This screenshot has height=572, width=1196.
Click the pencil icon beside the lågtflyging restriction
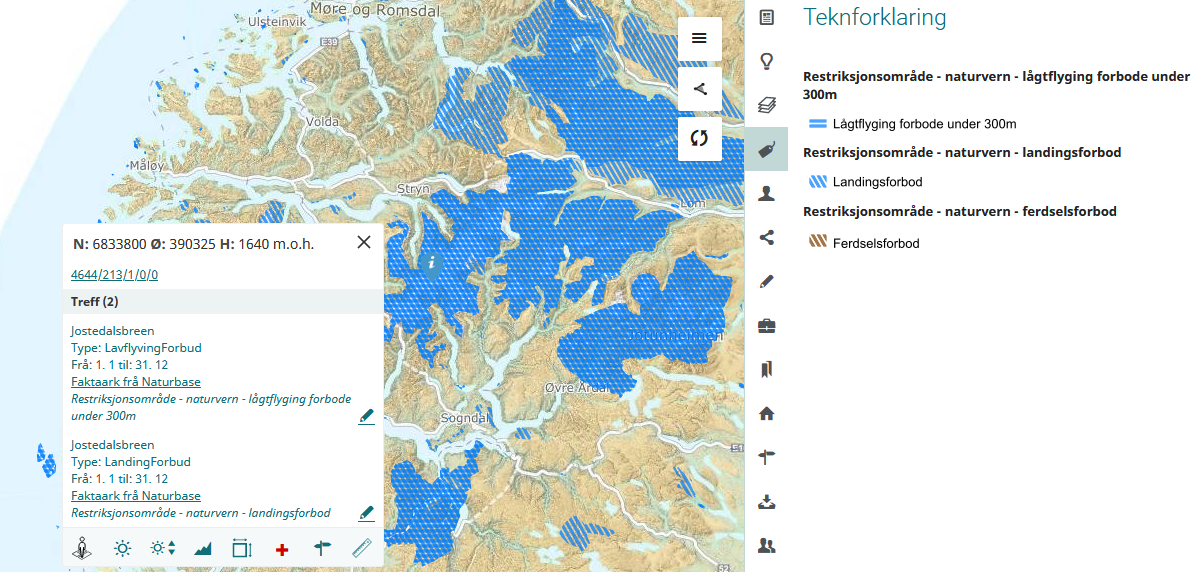click(x=366, y=416)
